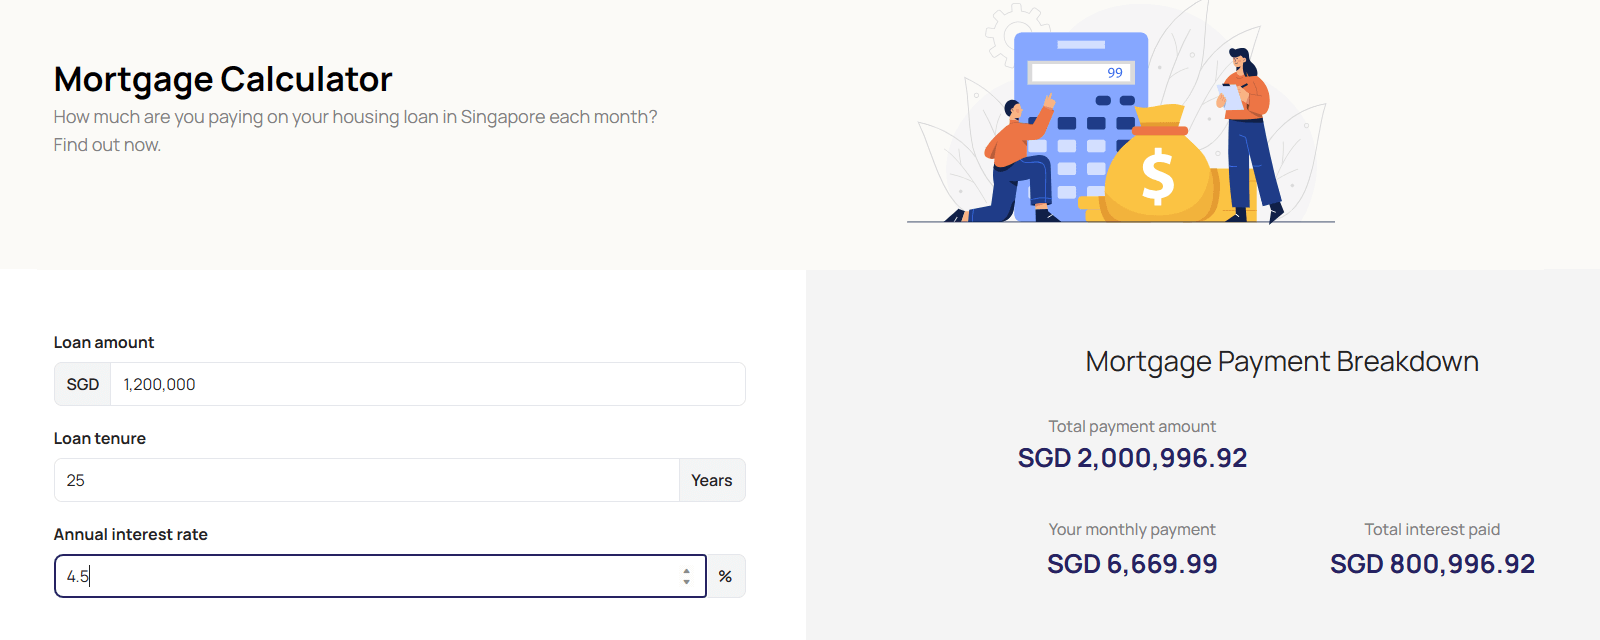The image size is (1600, 640).
Task: Click the SGD currency prefix box
Action: [x=83, y=385]
